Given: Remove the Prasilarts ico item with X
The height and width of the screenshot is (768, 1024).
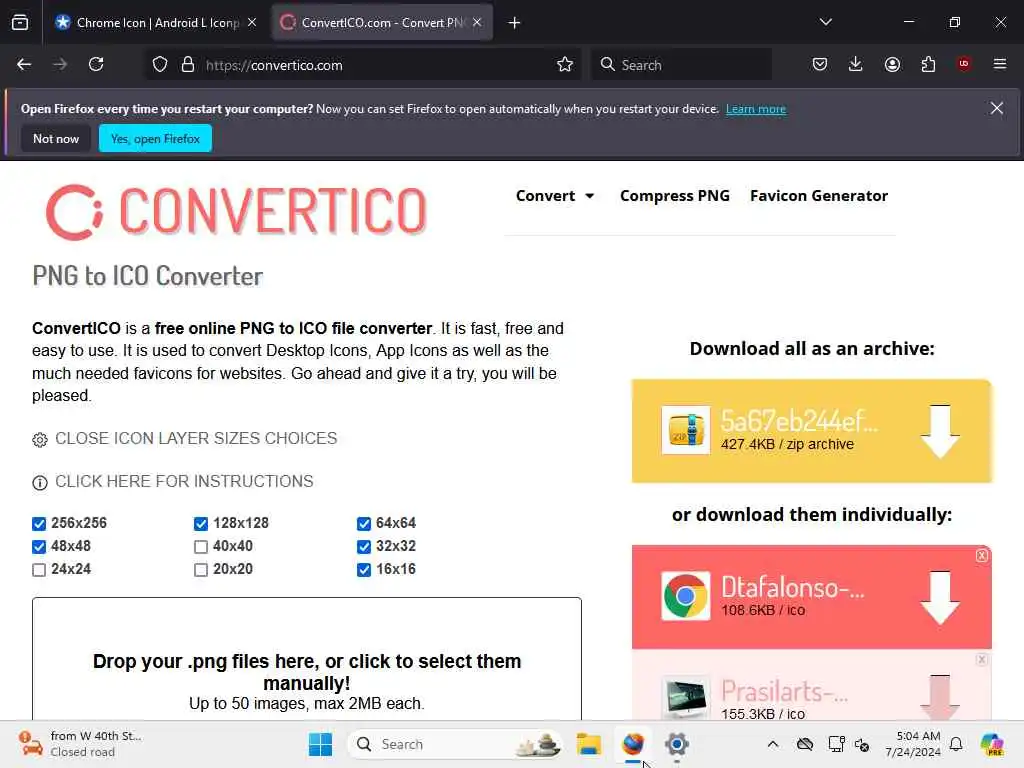Looking at the screenshot, I should tap(982, 660).
